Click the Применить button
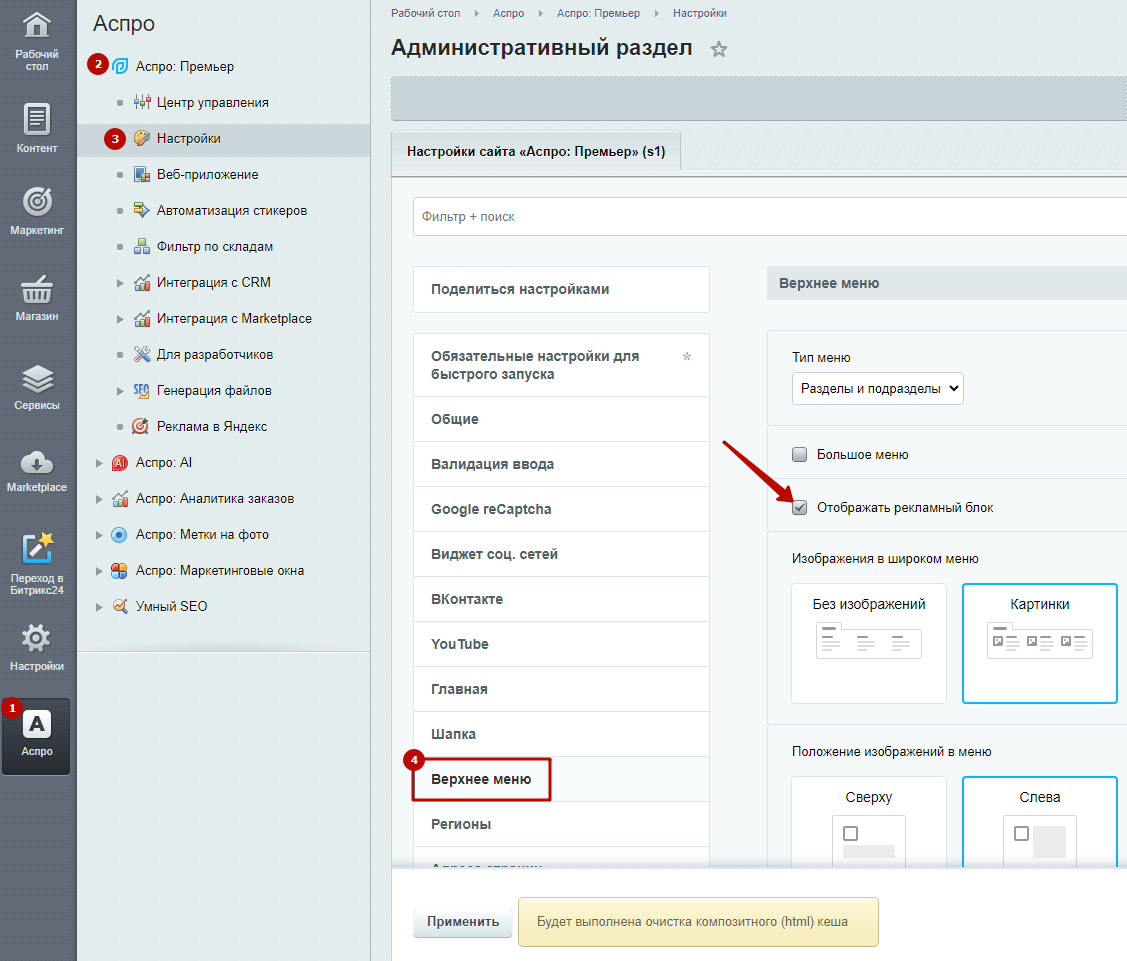The image size is (1127, 961). coord(463,921)
